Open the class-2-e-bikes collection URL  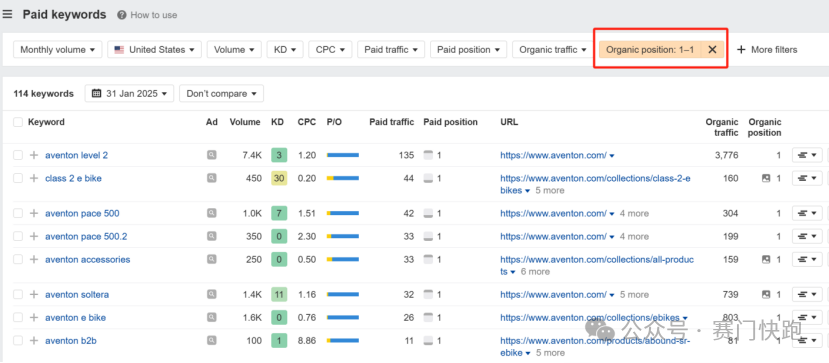(595, 184)
